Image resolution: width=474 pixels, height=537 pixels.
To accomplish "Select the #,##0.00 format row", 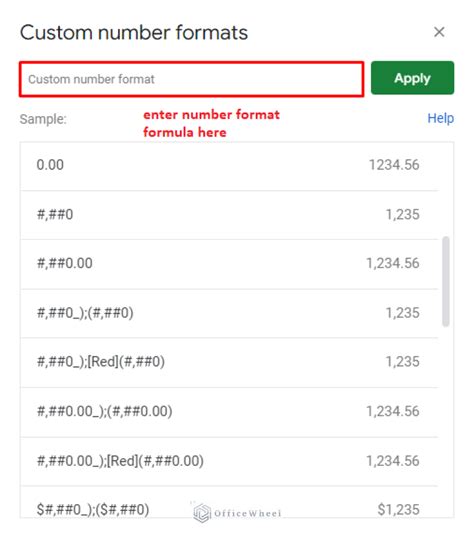I will point(229,264).
